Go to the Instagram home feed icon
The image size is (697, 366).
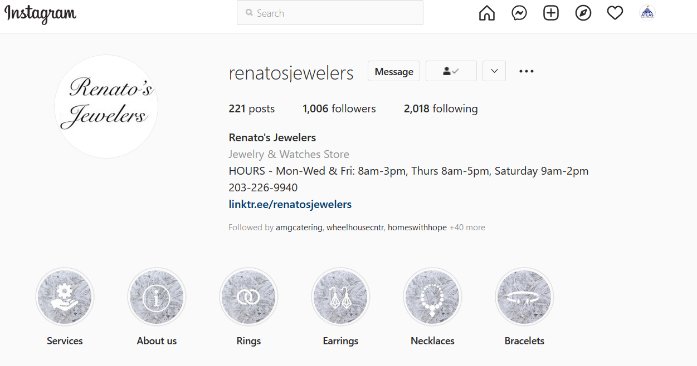click(487, 13)
